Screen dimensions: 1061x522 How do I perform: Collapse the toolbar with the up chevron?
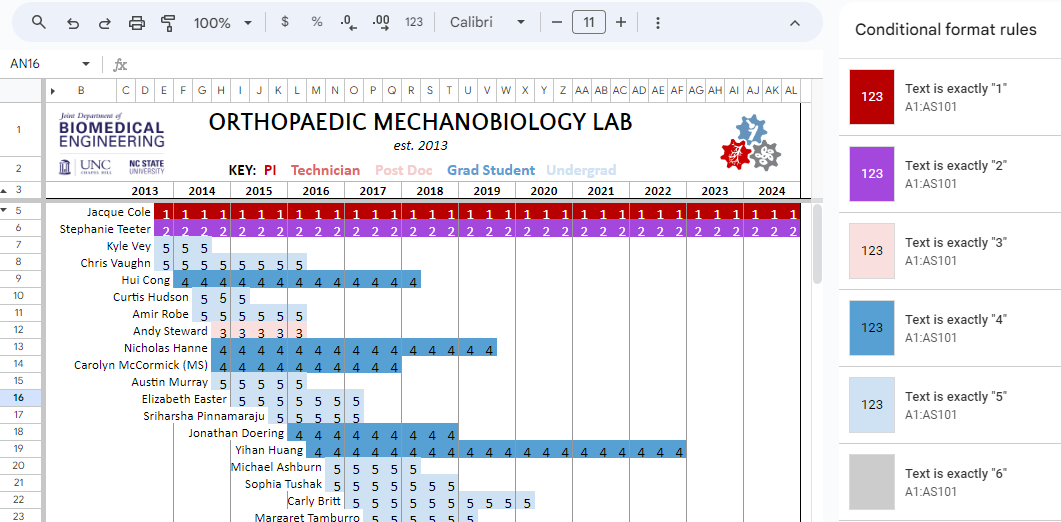pyautogui.click(x=795, y=22)
